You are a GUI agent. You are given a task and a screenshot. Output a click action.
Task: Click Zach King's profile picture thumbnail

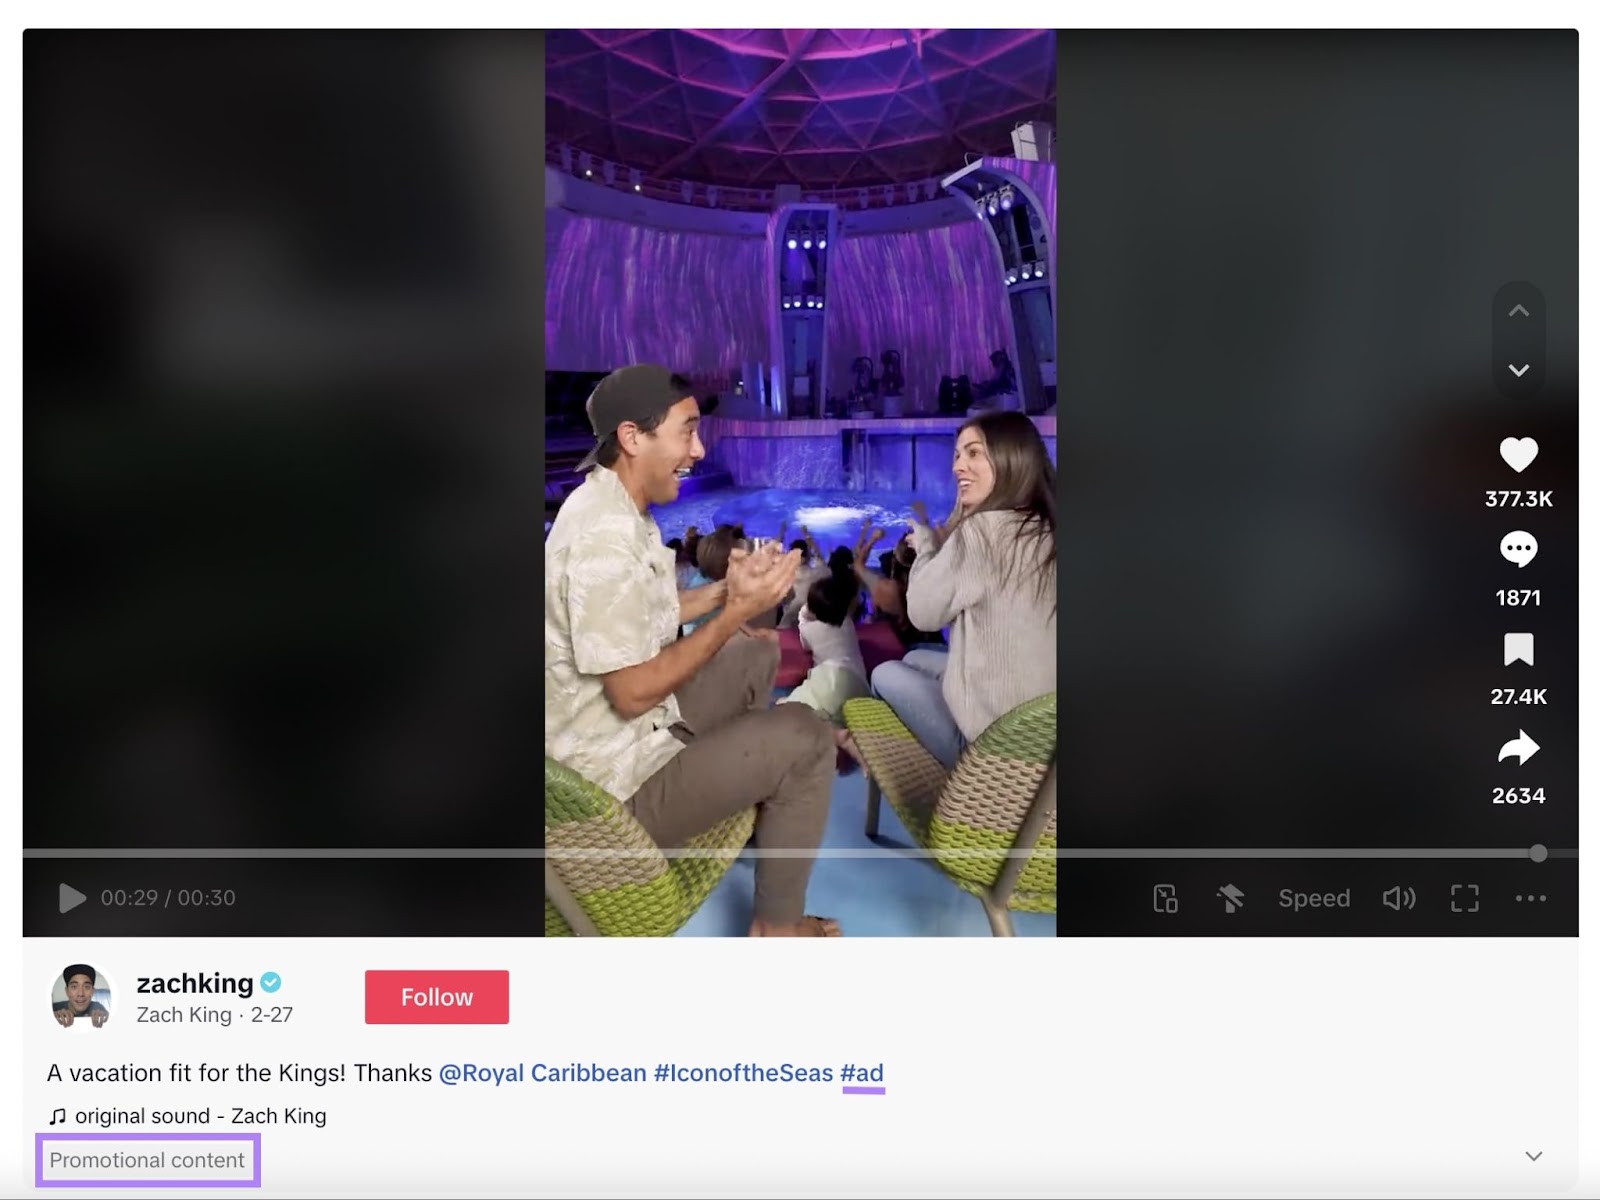coord(85,997)
